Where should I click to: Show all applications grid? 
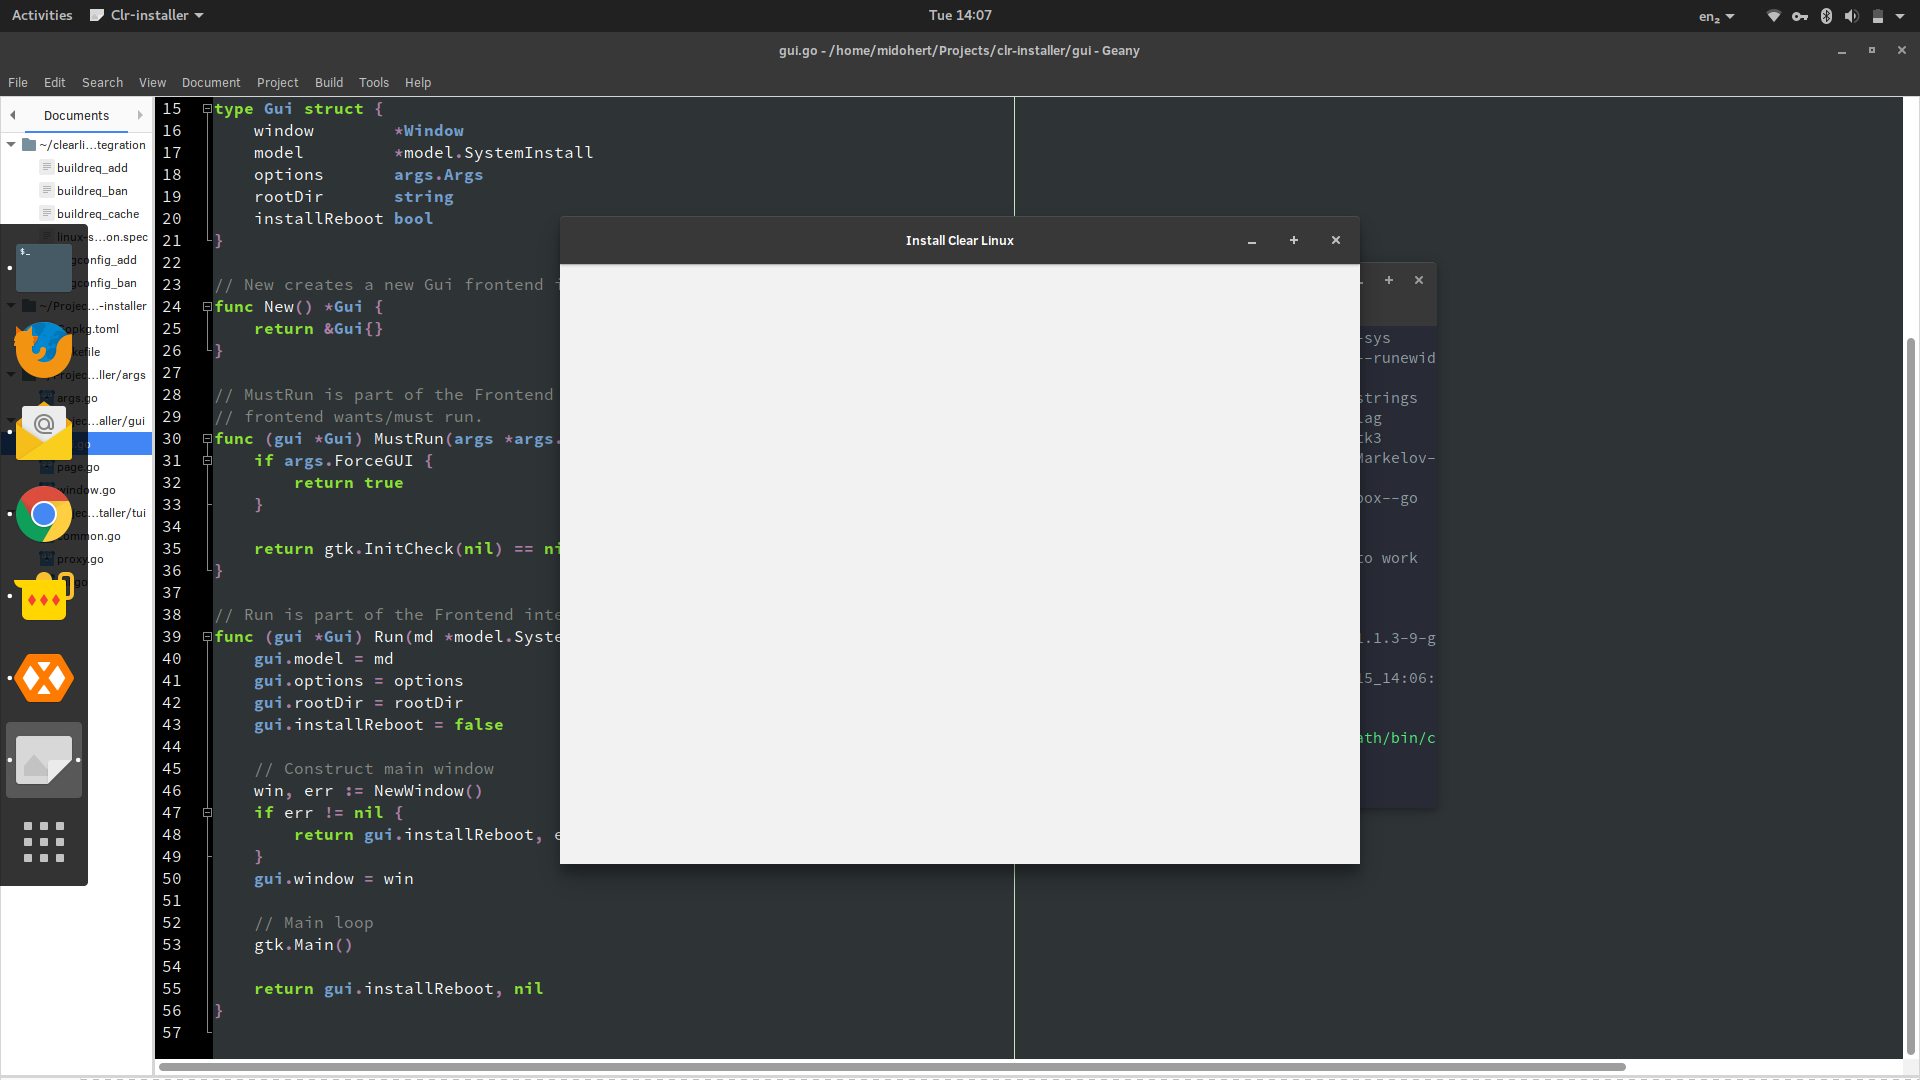[44, 842]
